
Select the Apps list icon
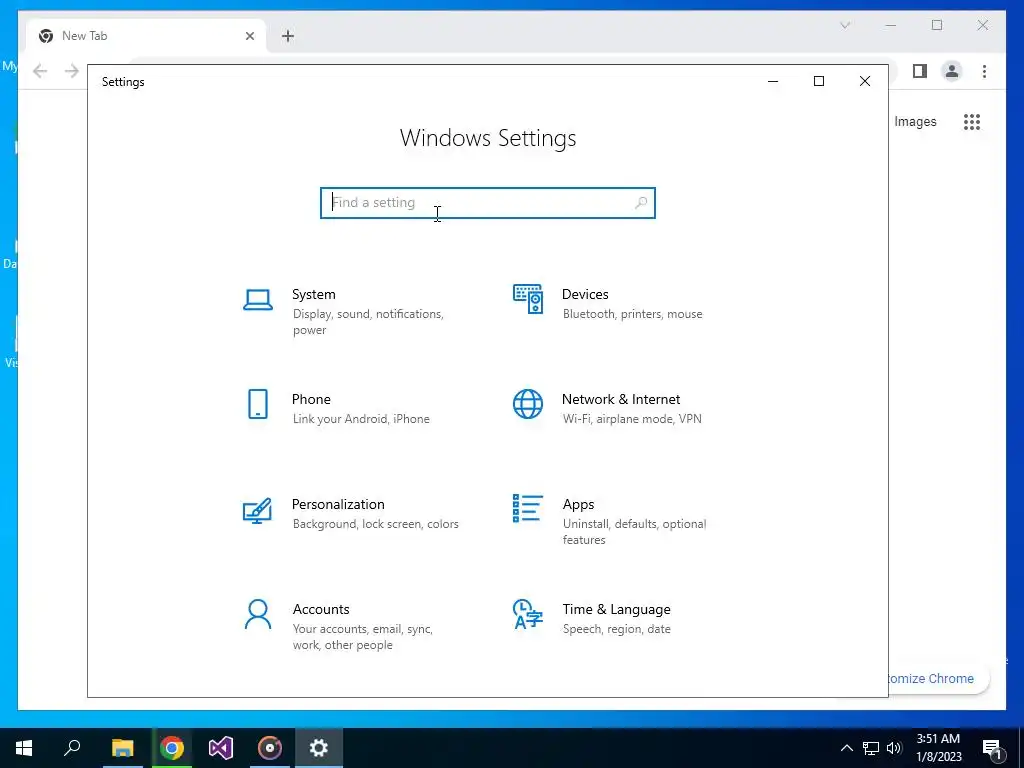point(528,508)
